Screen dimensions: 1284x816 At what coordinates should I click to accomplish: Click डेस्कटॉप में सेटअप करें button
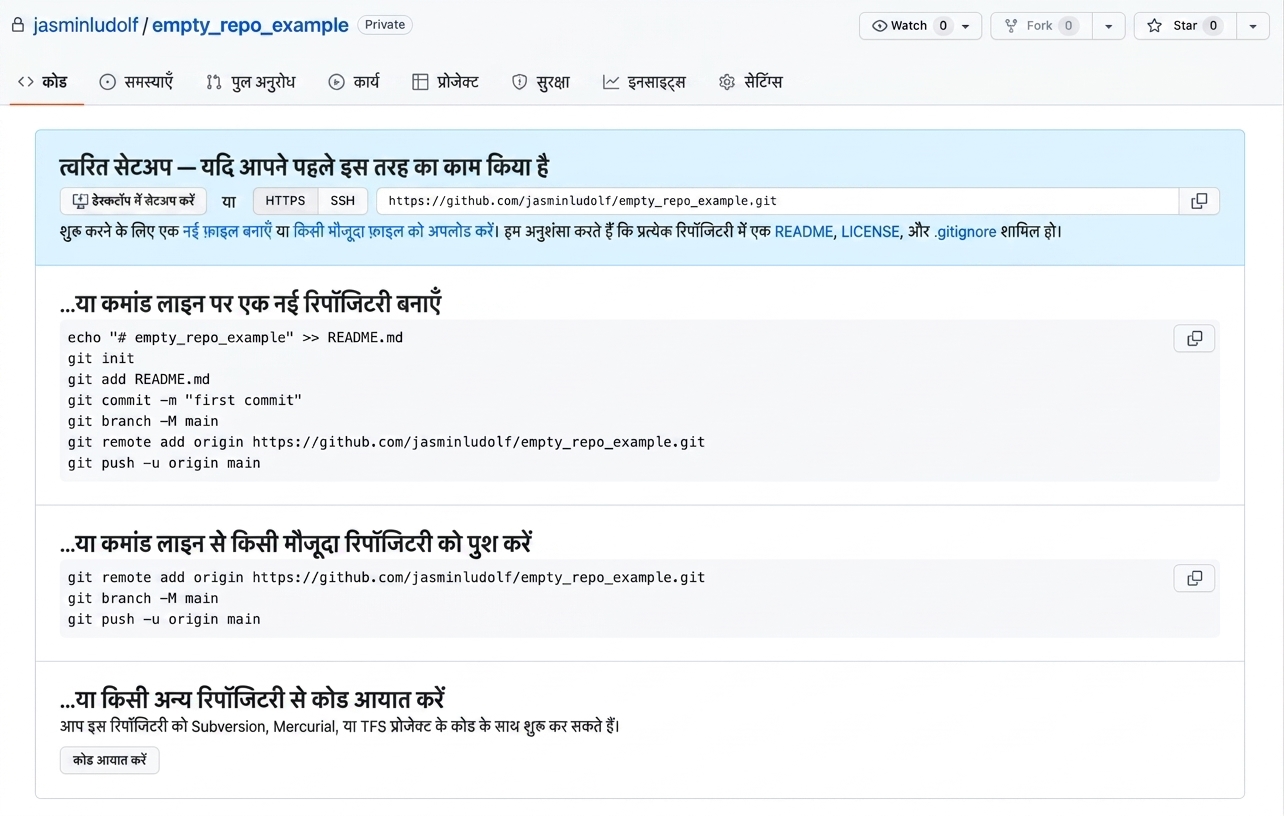133,201
